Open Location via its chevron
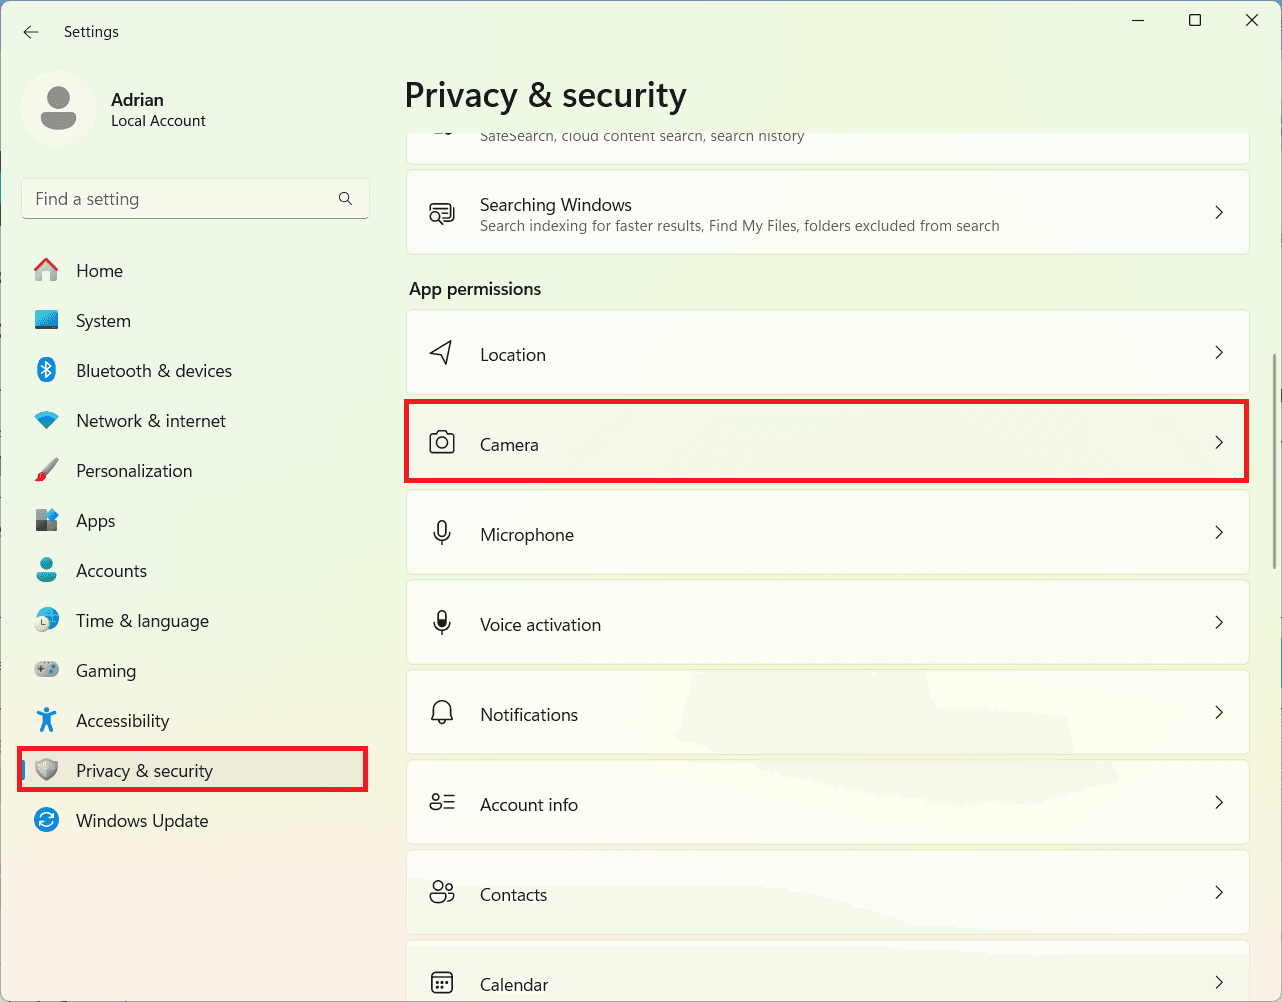 (x=1219, y=352)
